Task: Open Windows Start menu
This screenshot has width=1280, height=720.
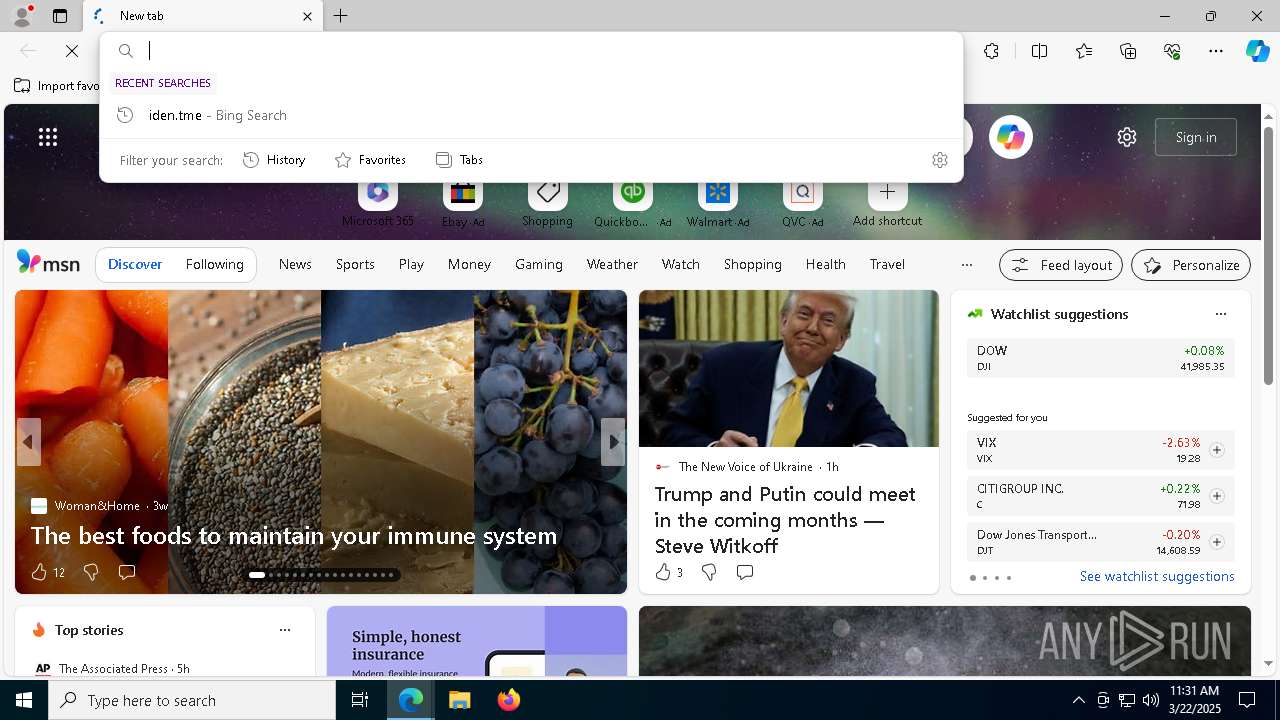Action: pos(24,700)
